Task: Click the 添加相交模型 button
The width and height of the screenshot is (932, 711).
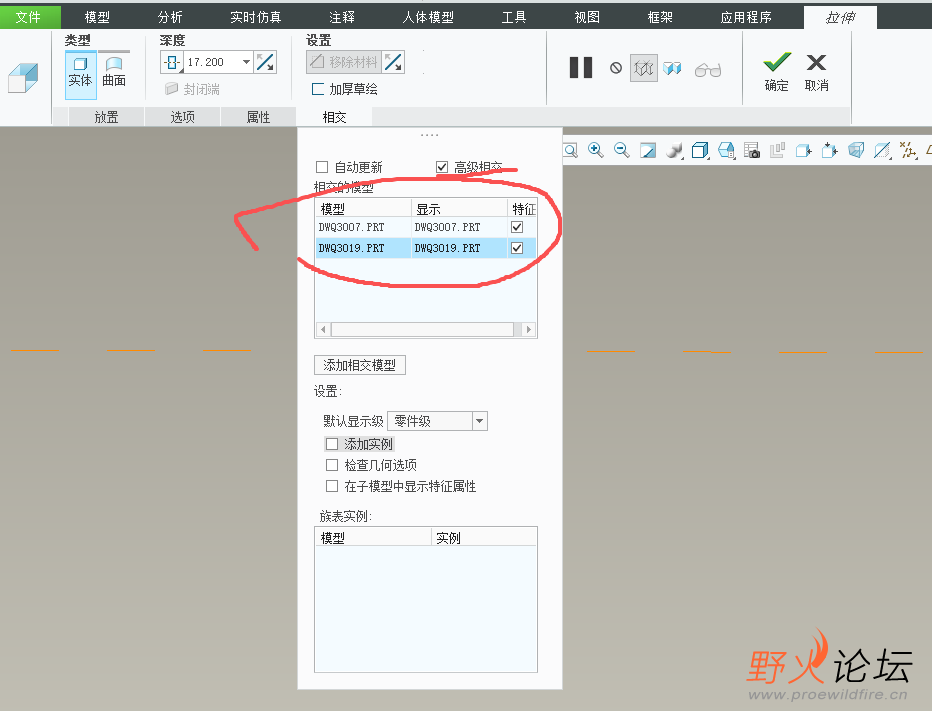Action: (x=360, y=364)
